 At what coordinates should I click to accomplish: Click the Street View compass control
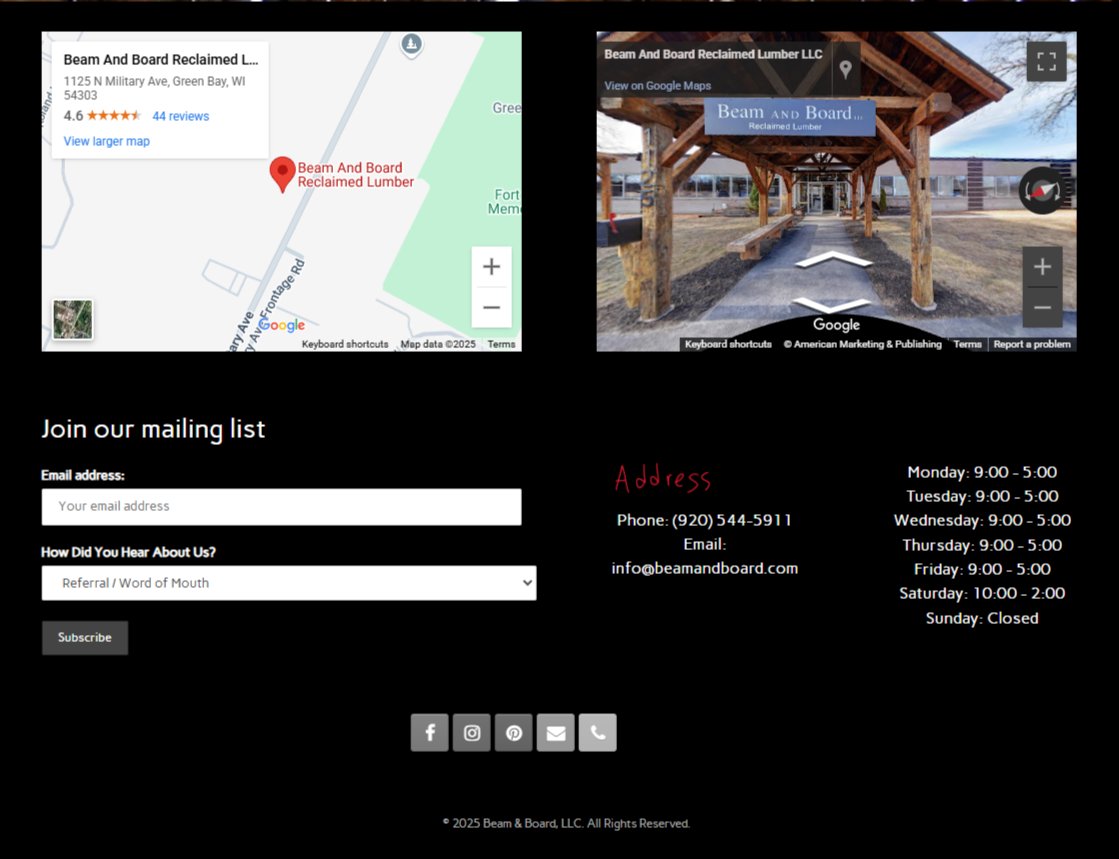[1042, 190]
